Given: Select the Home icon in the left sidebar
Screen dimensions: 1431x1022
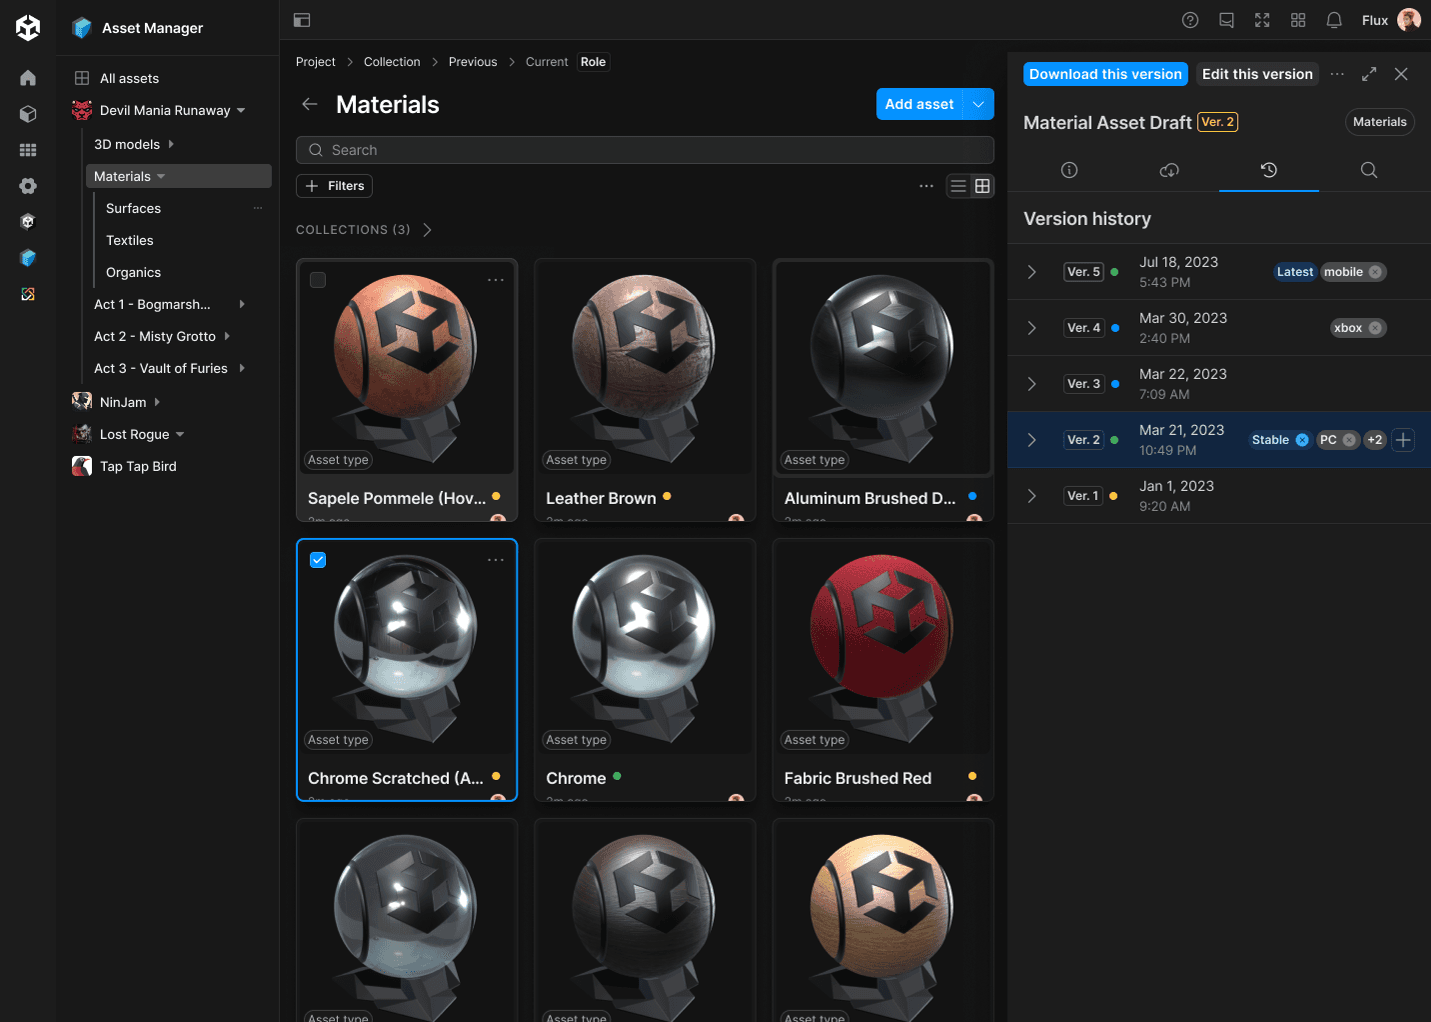Looking at the screenshot, I should (x=28, y=77).
